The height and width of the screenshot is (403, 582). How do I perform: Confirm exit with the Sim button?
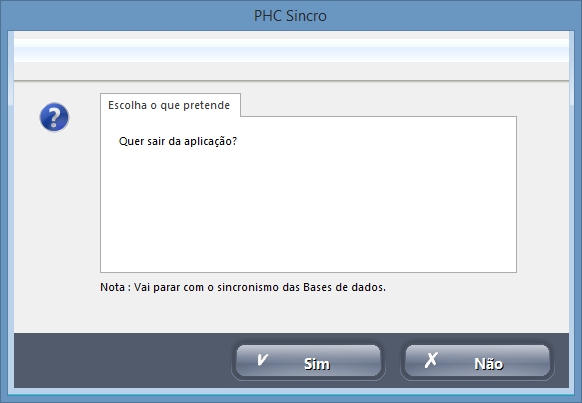pyautogui.click(x=308, y=361)
